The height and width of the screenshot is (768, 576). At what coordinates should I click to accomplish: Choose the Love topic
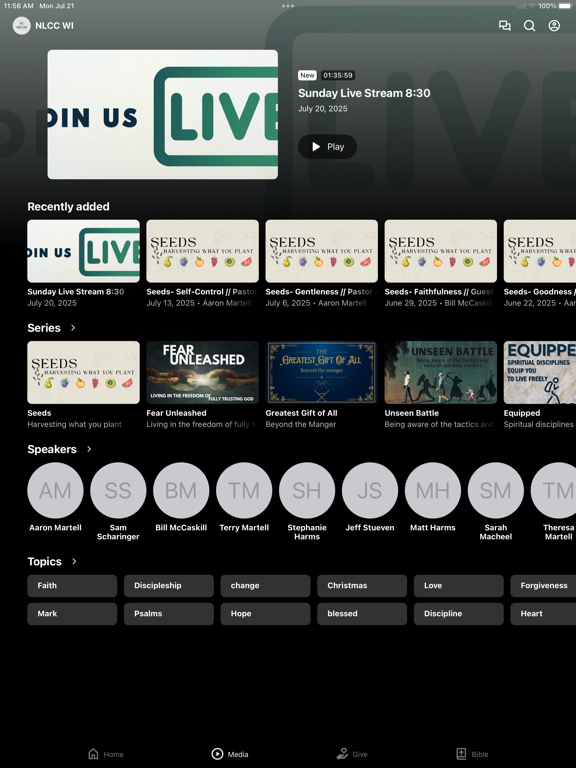458,586
